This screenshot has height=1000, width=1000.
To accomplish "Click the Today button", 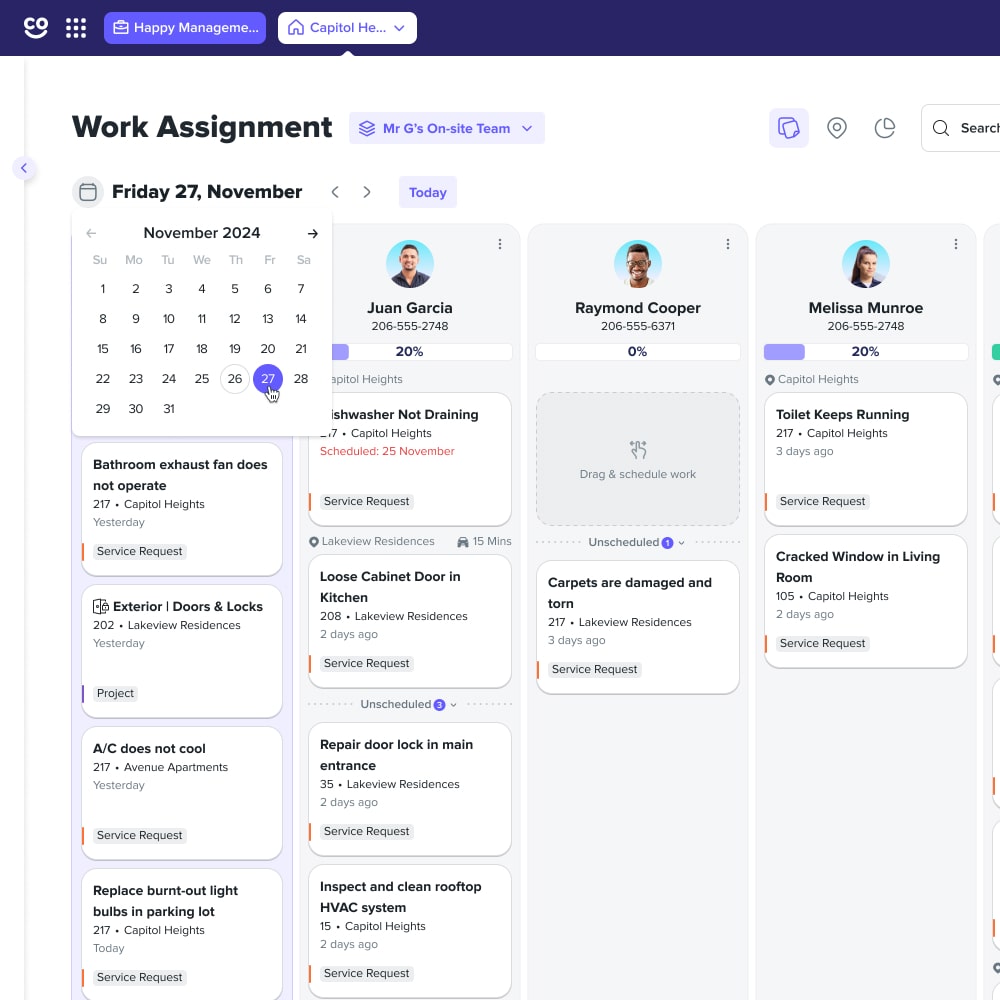I will [427, 192].
